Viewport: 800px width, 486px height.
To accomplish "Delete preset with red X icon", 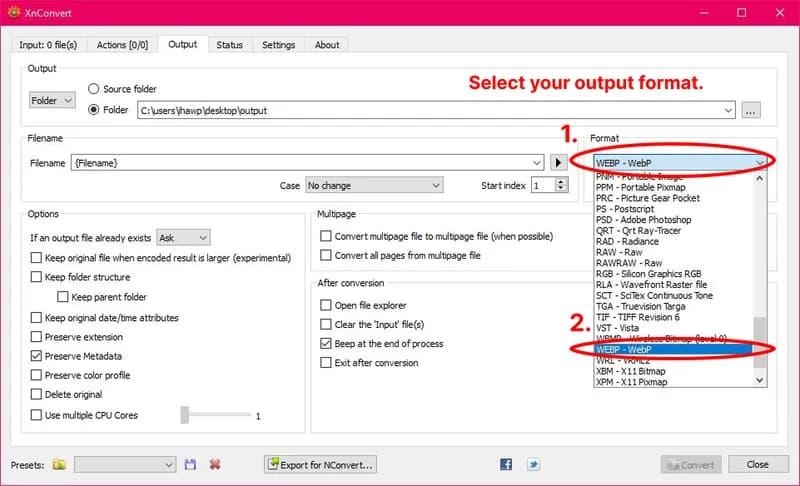I will coord(215,464).
